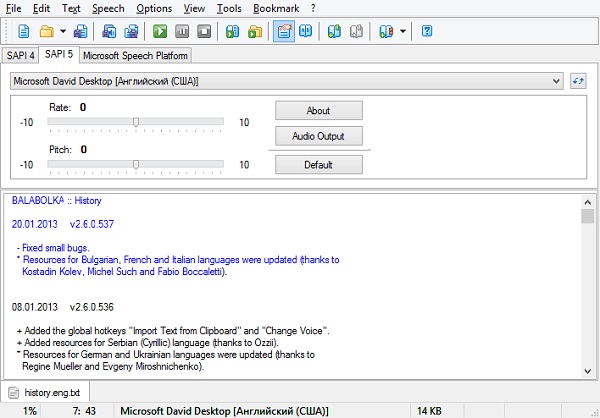Click the "Kostadin Kolev, Michel Such" line
The image size is (600, 418).
tap(124, 272)
